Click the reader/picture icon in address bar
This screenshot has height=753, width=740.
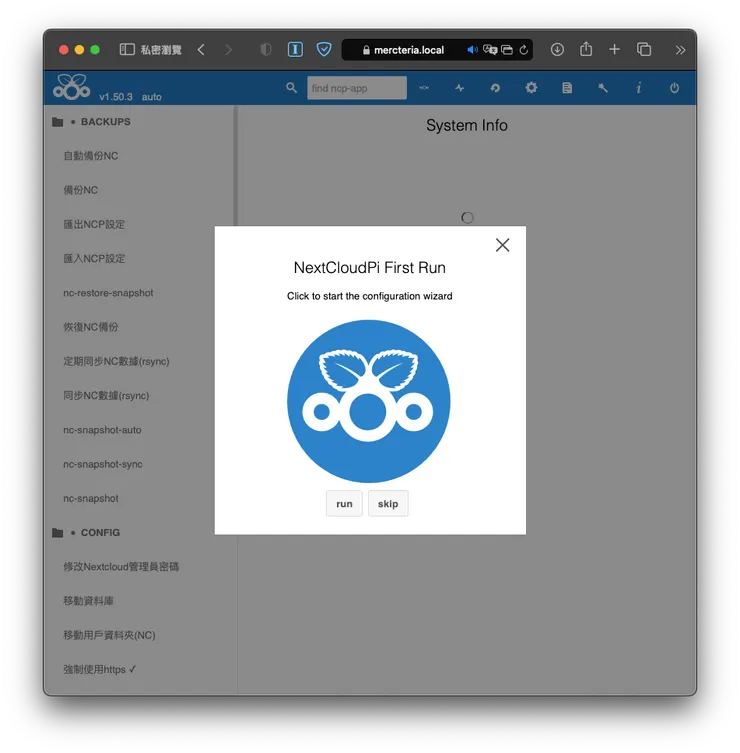click(507, 50)
